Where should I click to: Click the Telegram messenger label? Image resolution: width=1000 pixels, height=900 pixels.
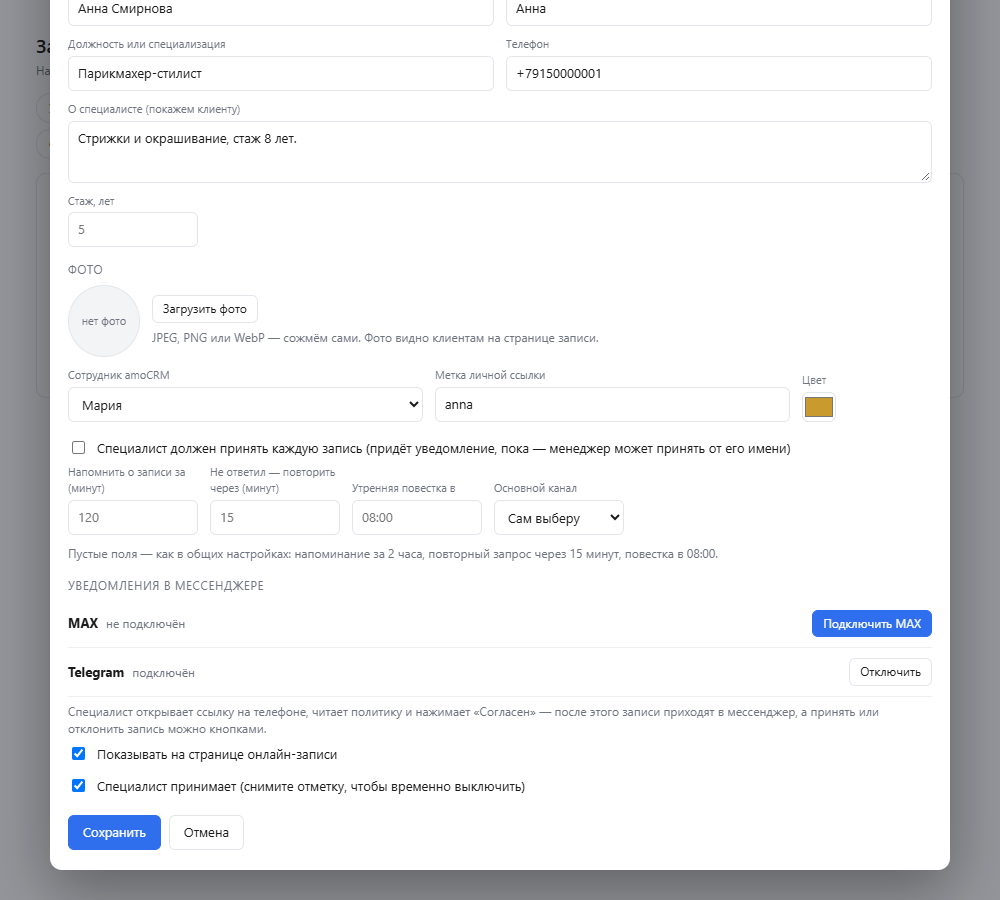pos(96,672)
